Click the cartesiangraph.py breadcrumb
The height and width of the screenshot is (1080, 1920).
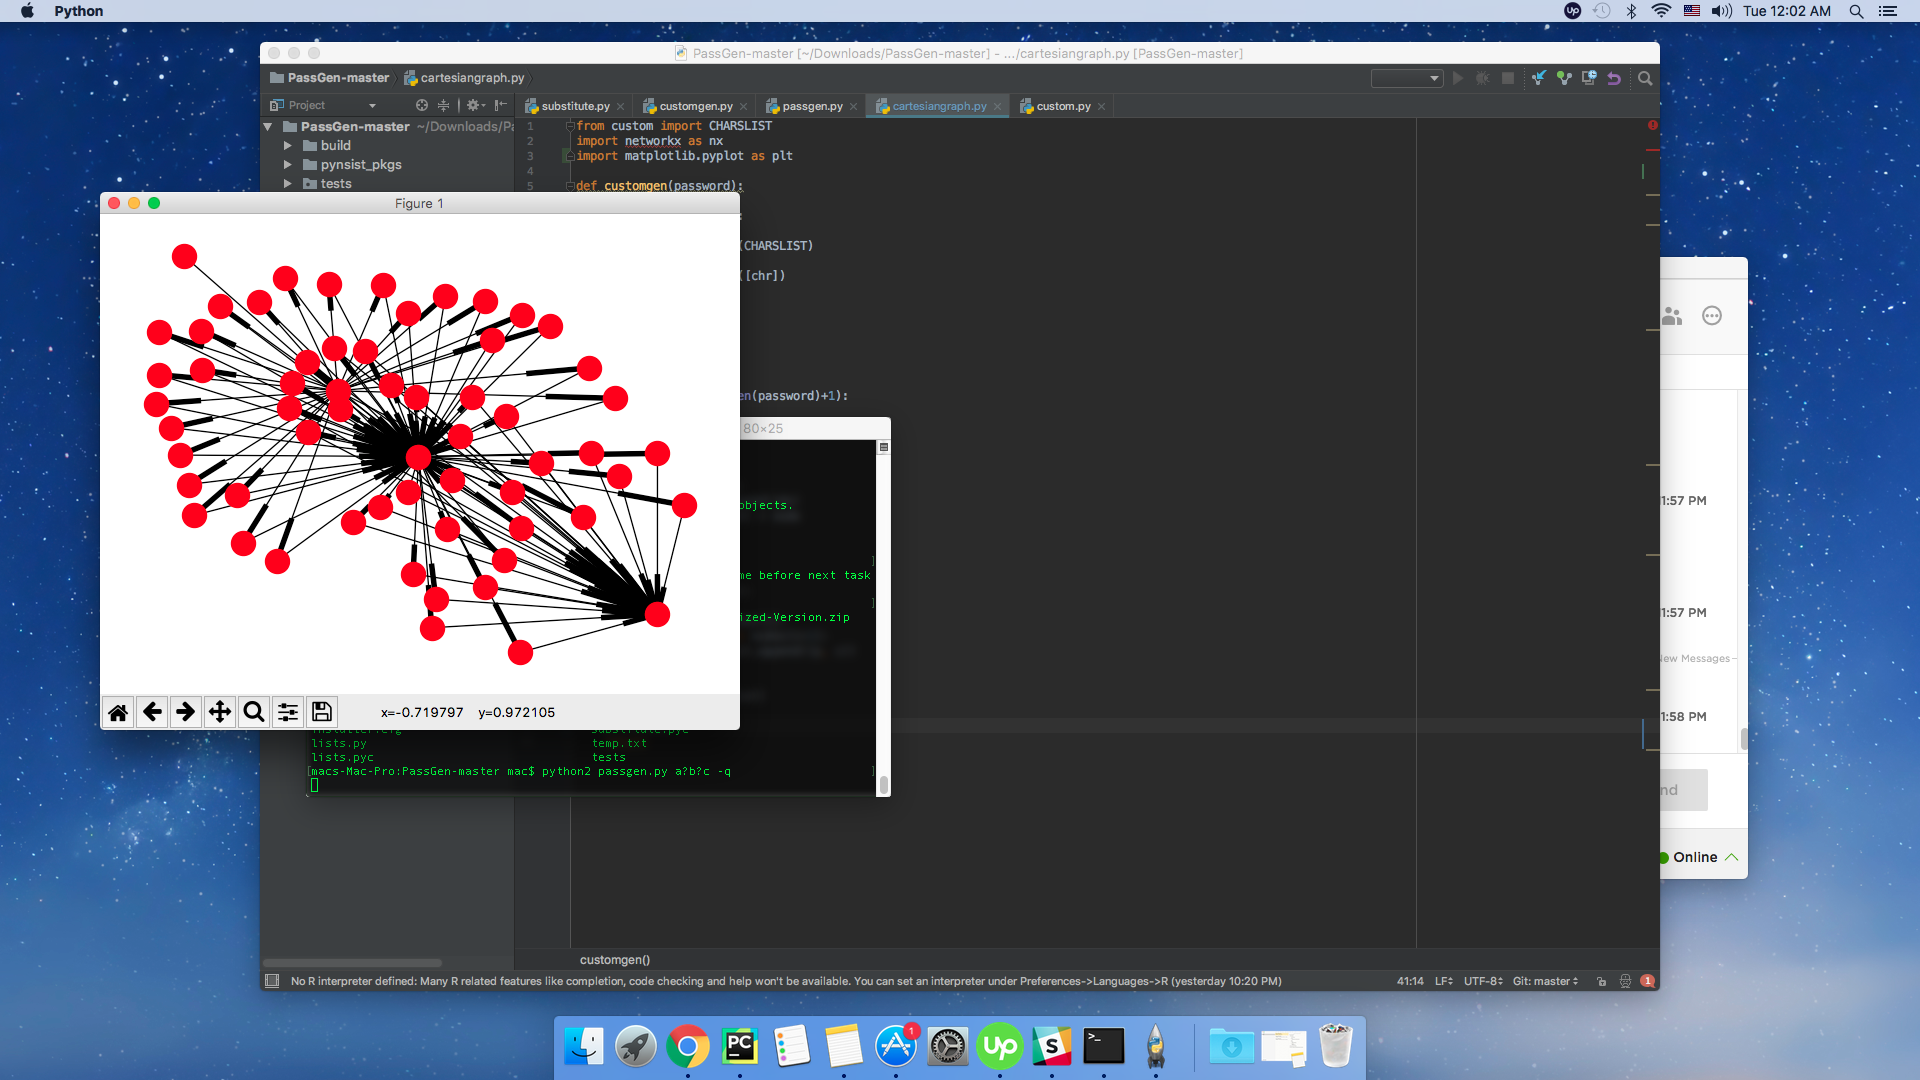464,78
